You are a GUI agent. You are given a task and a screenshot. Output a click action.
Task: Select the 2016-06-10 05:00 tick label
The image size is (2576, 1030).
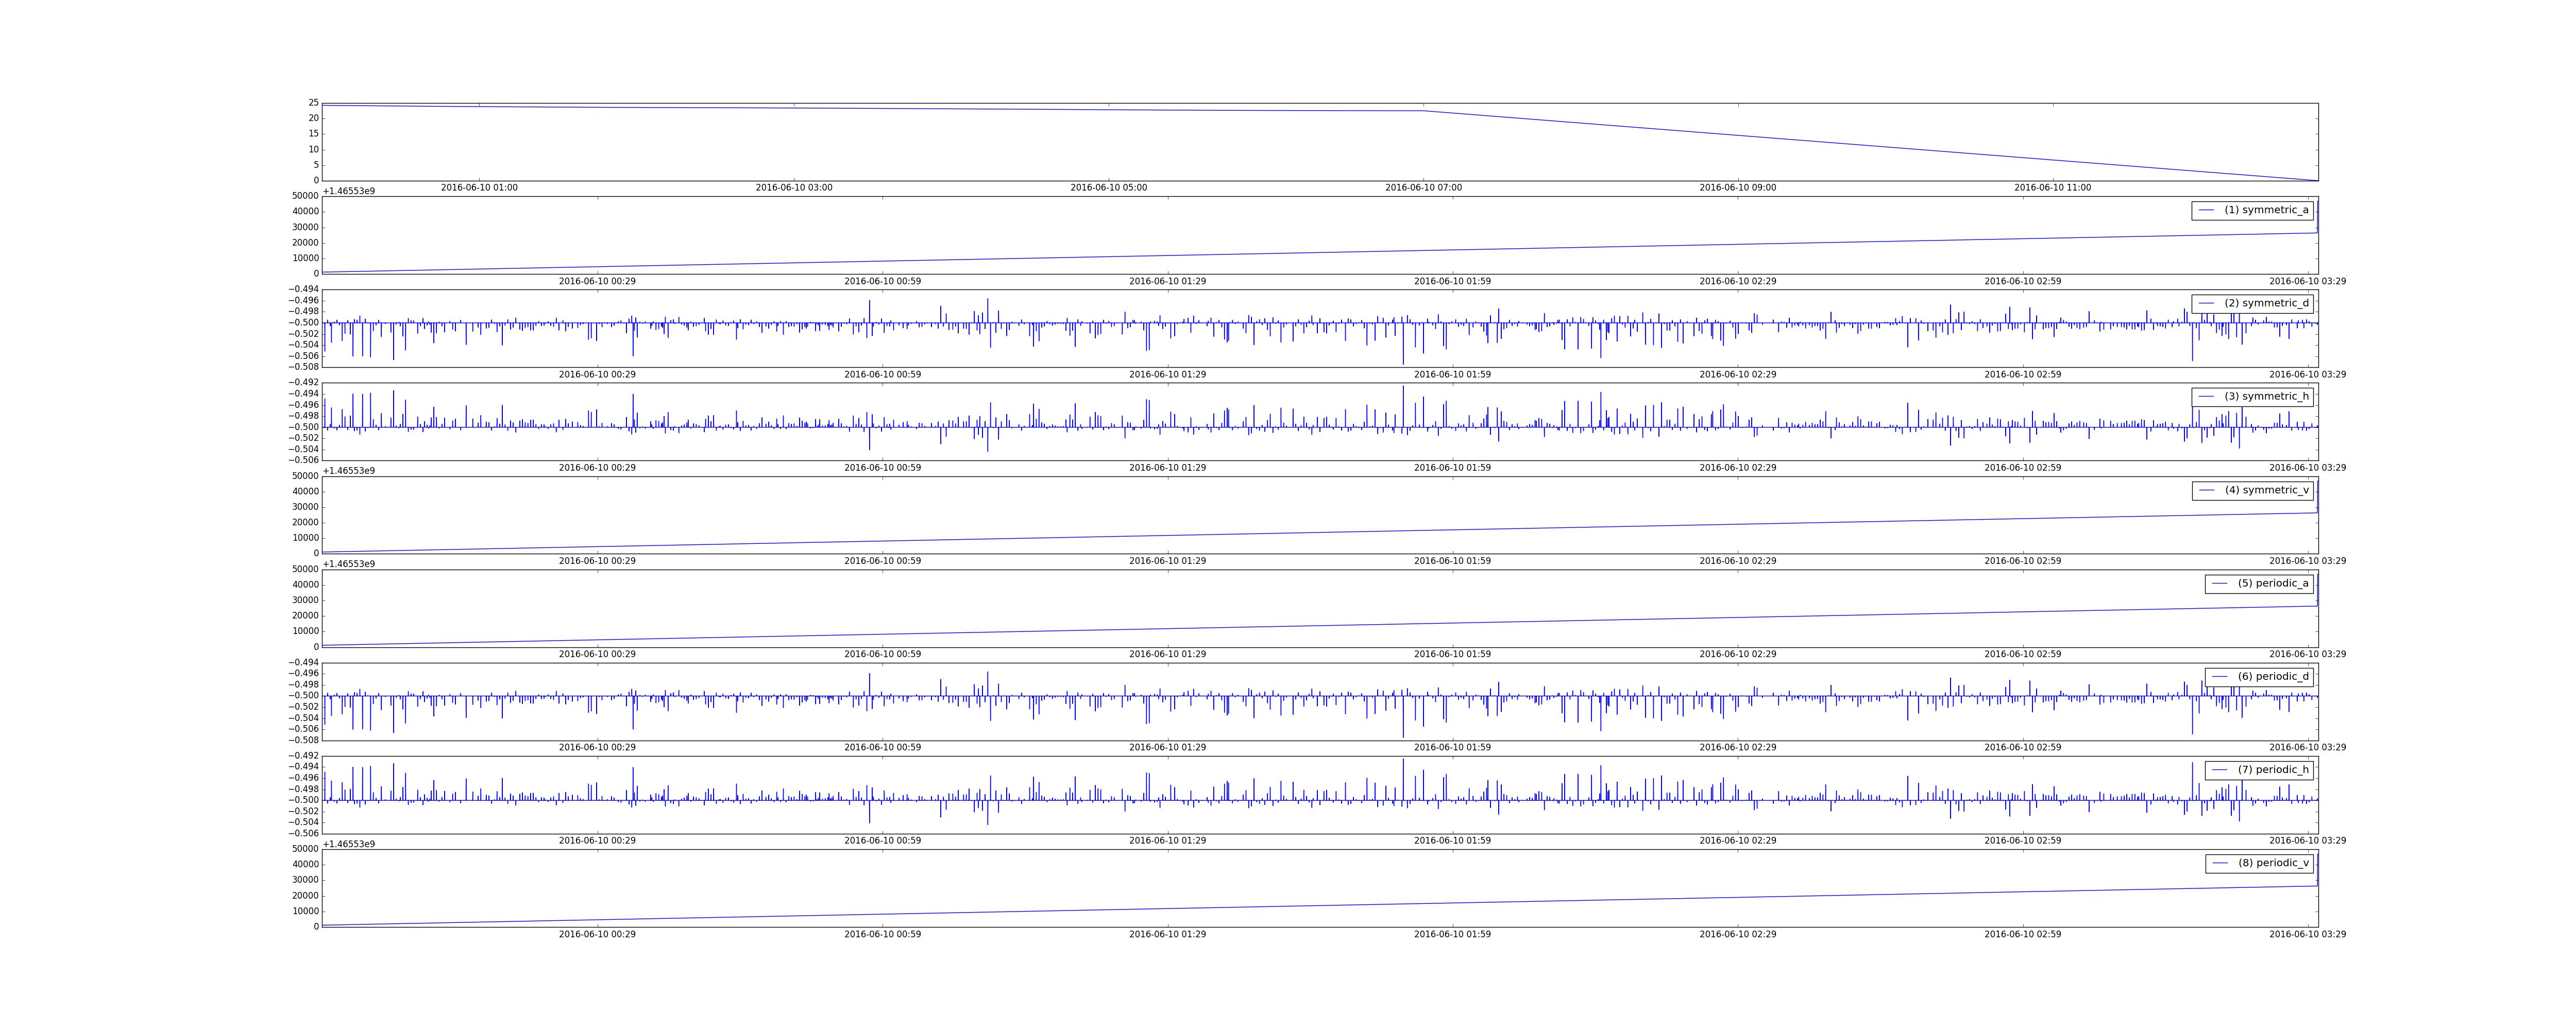click(x=1109, y=188)
